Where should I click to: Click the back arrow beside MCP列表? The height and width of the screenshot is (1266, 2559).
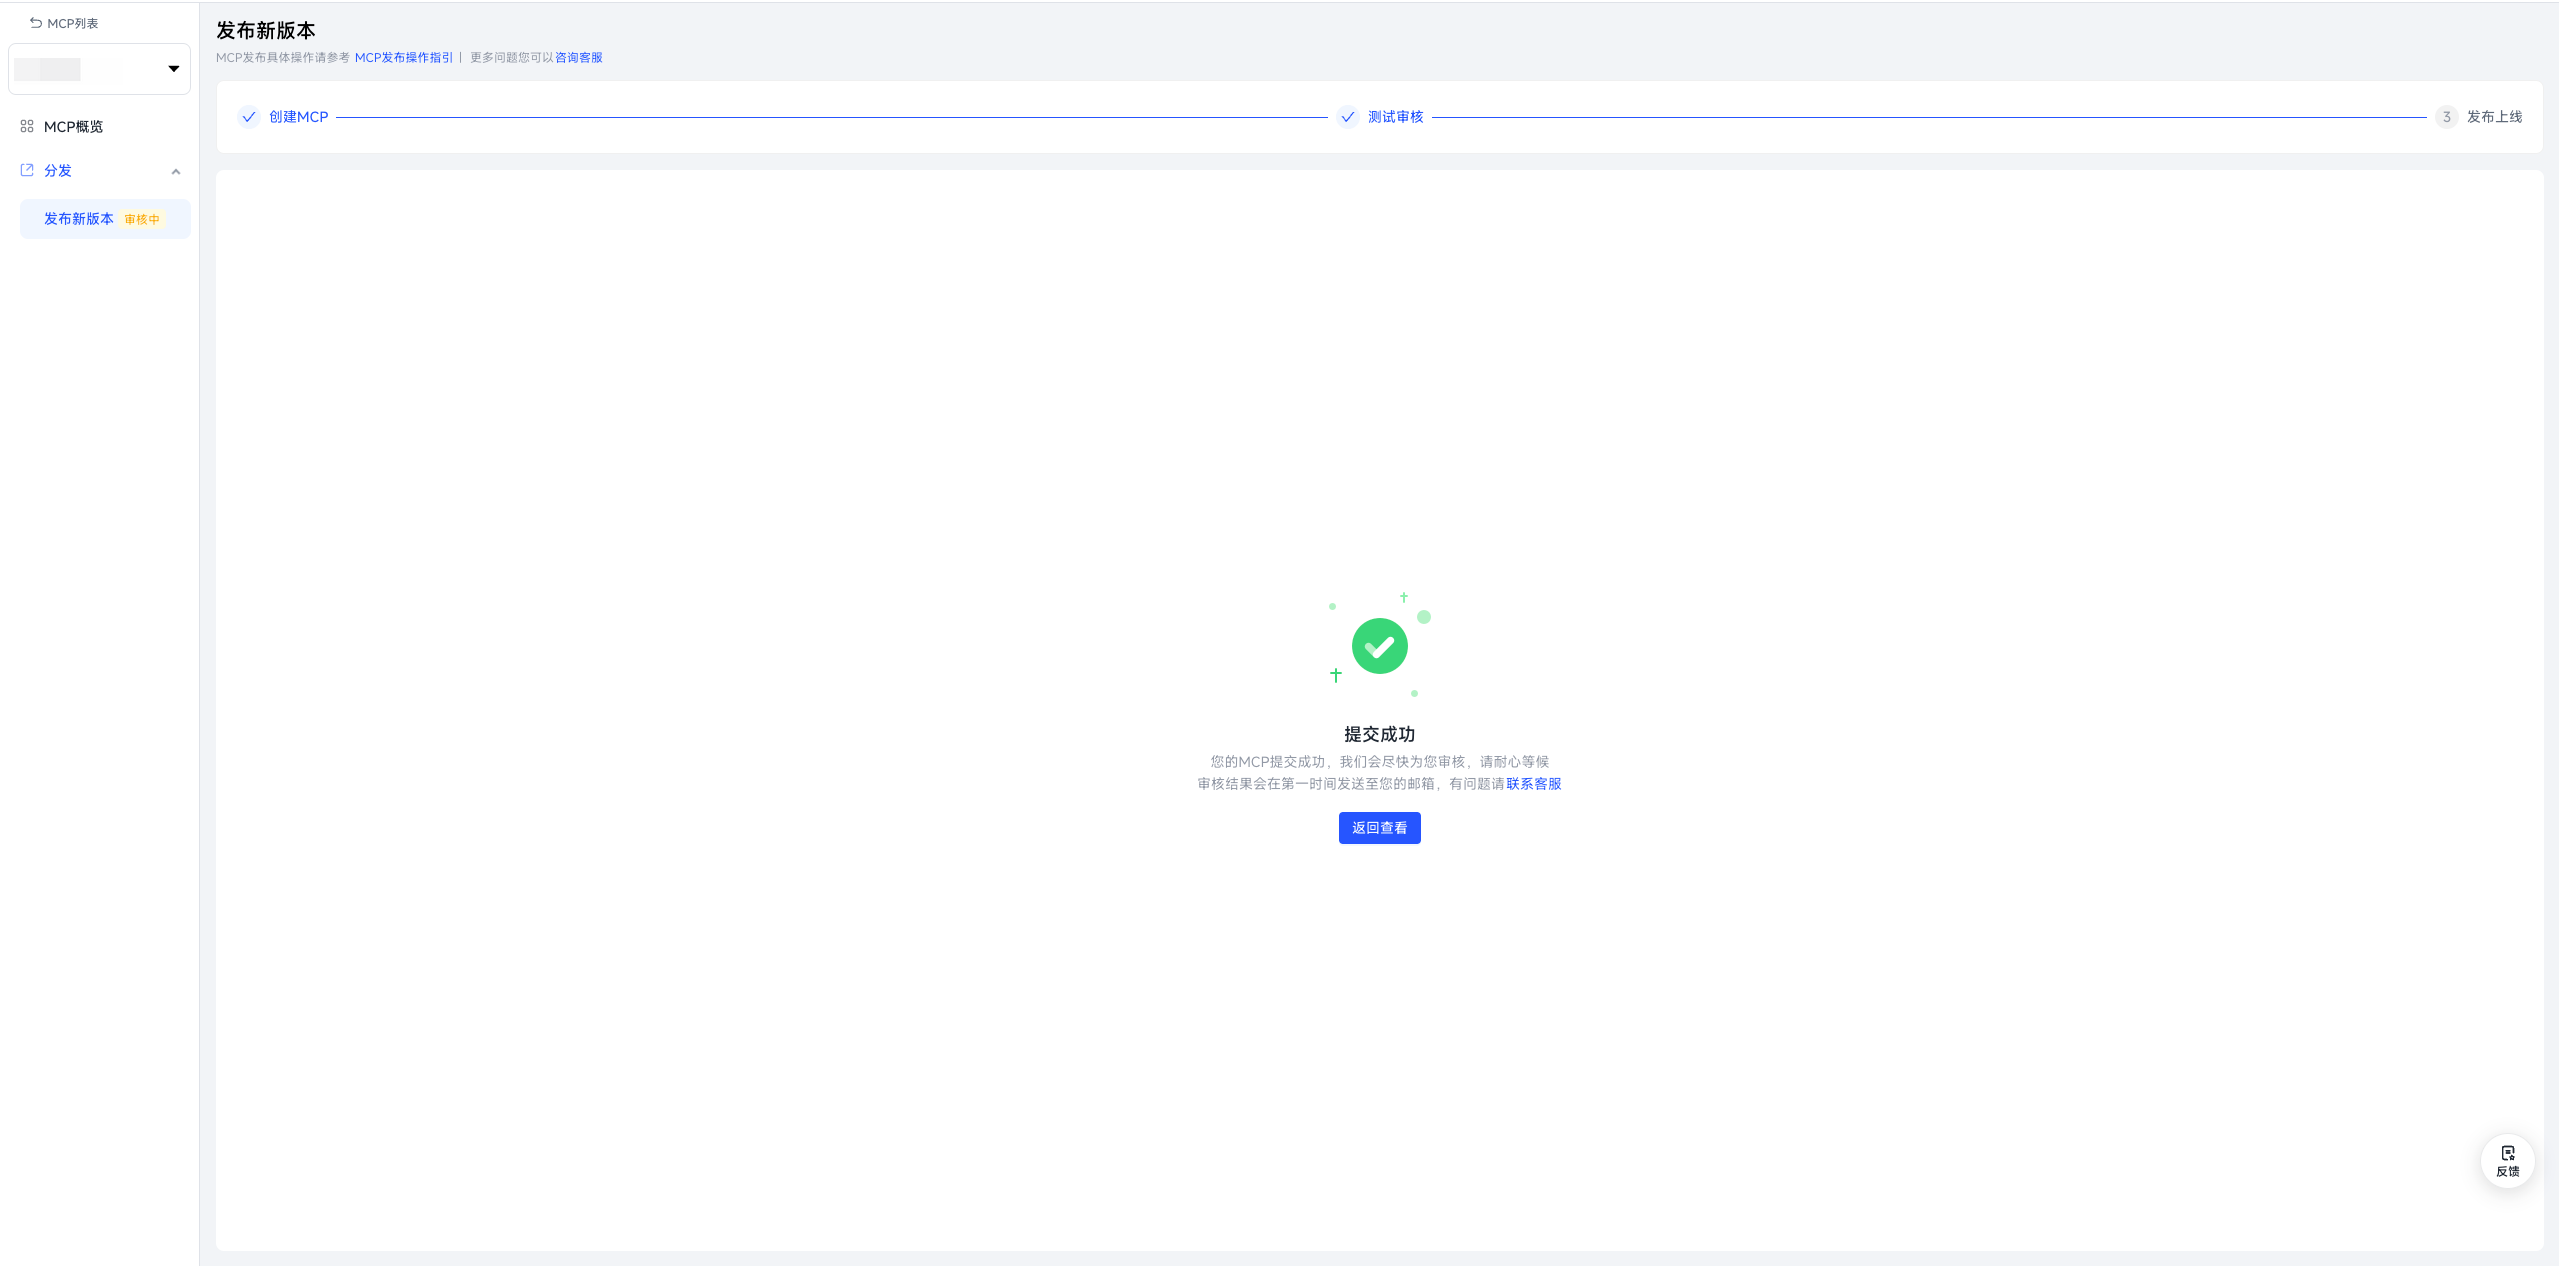(x=36, y=23)
